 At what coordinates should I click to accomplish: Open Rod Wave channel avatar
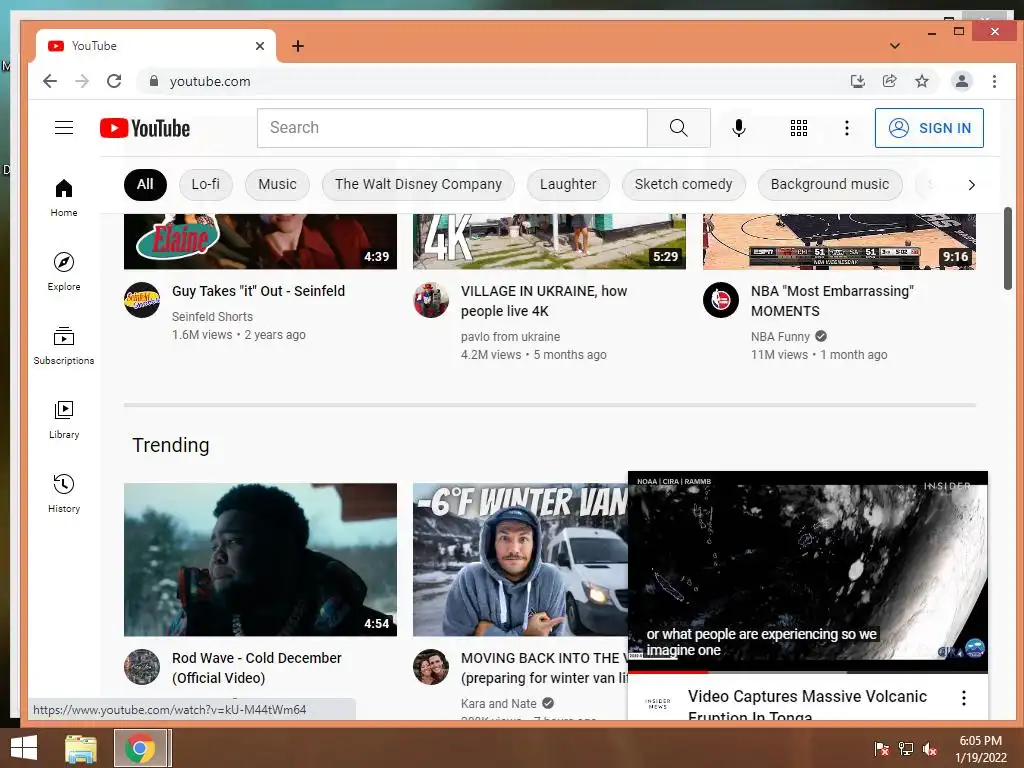142,667
